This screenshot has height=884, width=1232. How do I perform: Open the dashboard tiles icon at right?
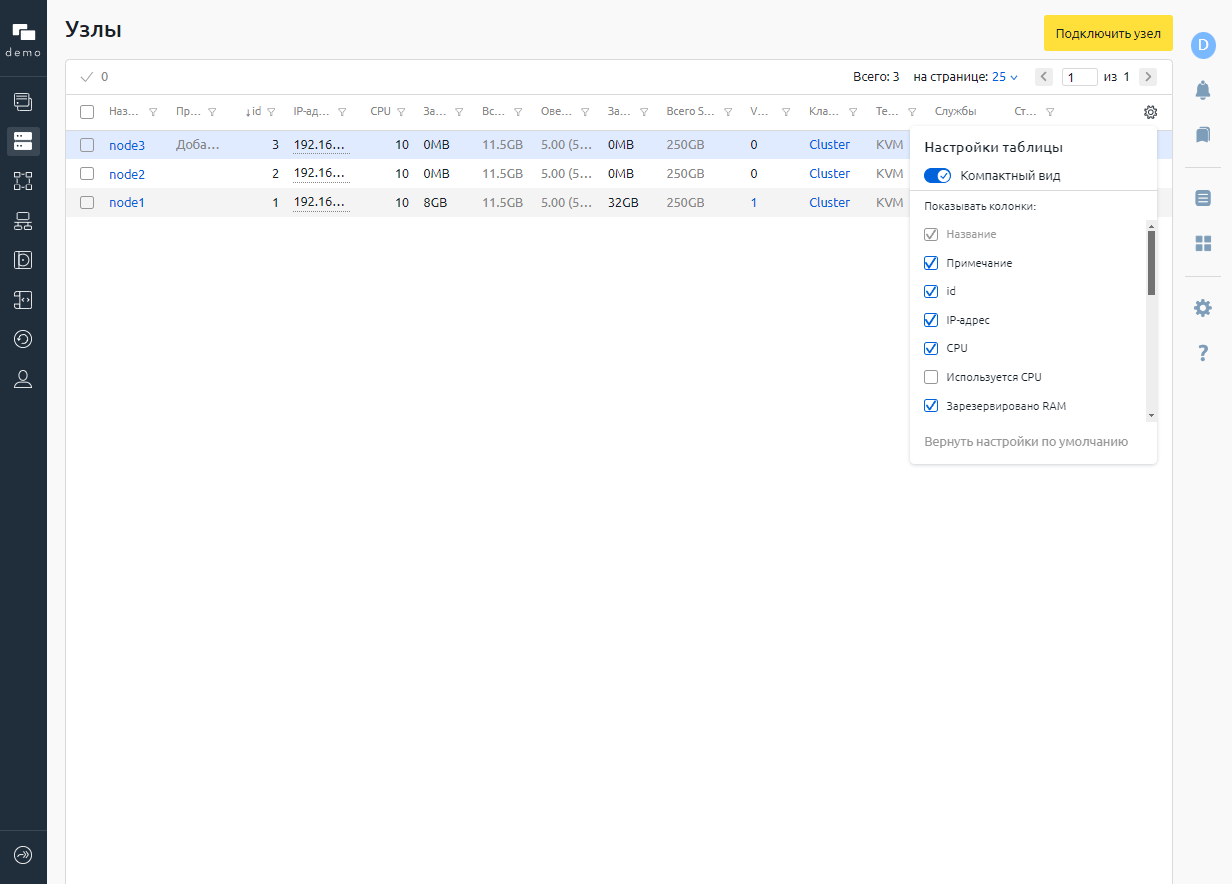point(1203,243)
